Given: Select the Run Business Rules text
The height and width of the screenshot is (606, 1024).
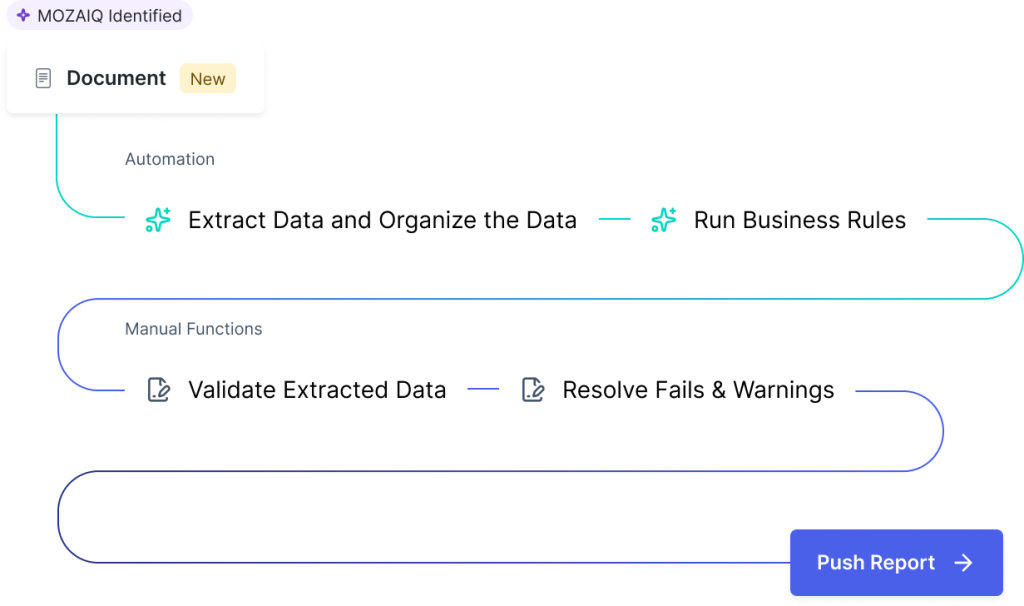Looking at the screenshot, I should click(x=799, y=220).
